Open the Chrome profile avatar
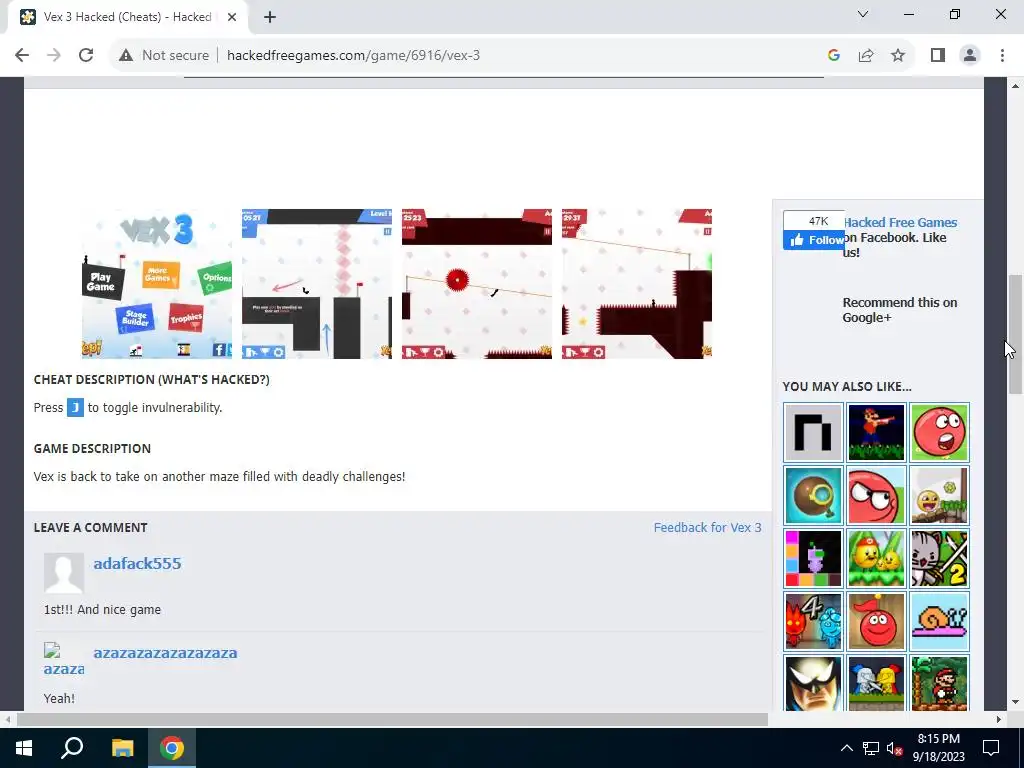The width and height of the screenshot is (1024, 768). 970,56
